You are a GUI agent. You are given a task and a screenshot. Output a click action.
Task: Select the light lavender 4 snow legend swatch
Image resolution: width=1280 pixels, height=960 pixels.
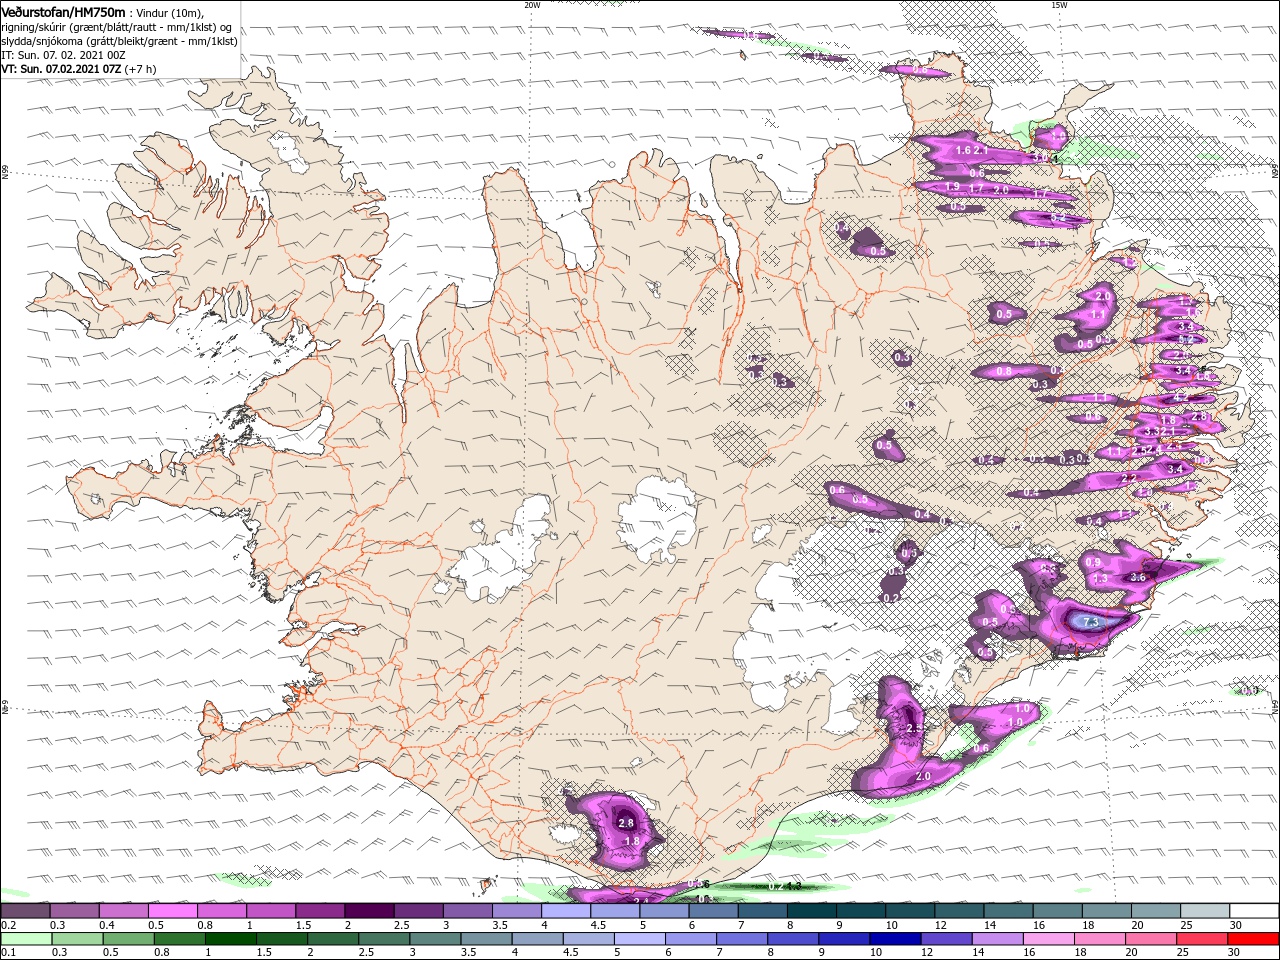tap(565, 911)
